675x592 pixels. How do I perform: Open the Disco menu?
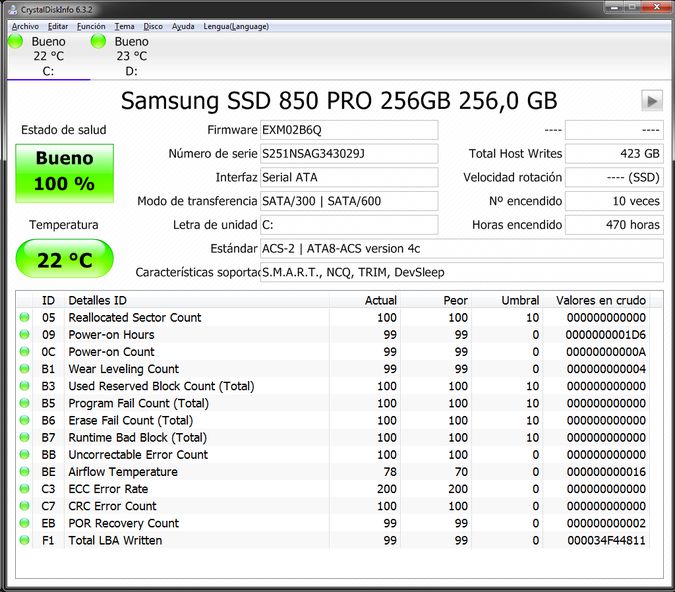153,26
